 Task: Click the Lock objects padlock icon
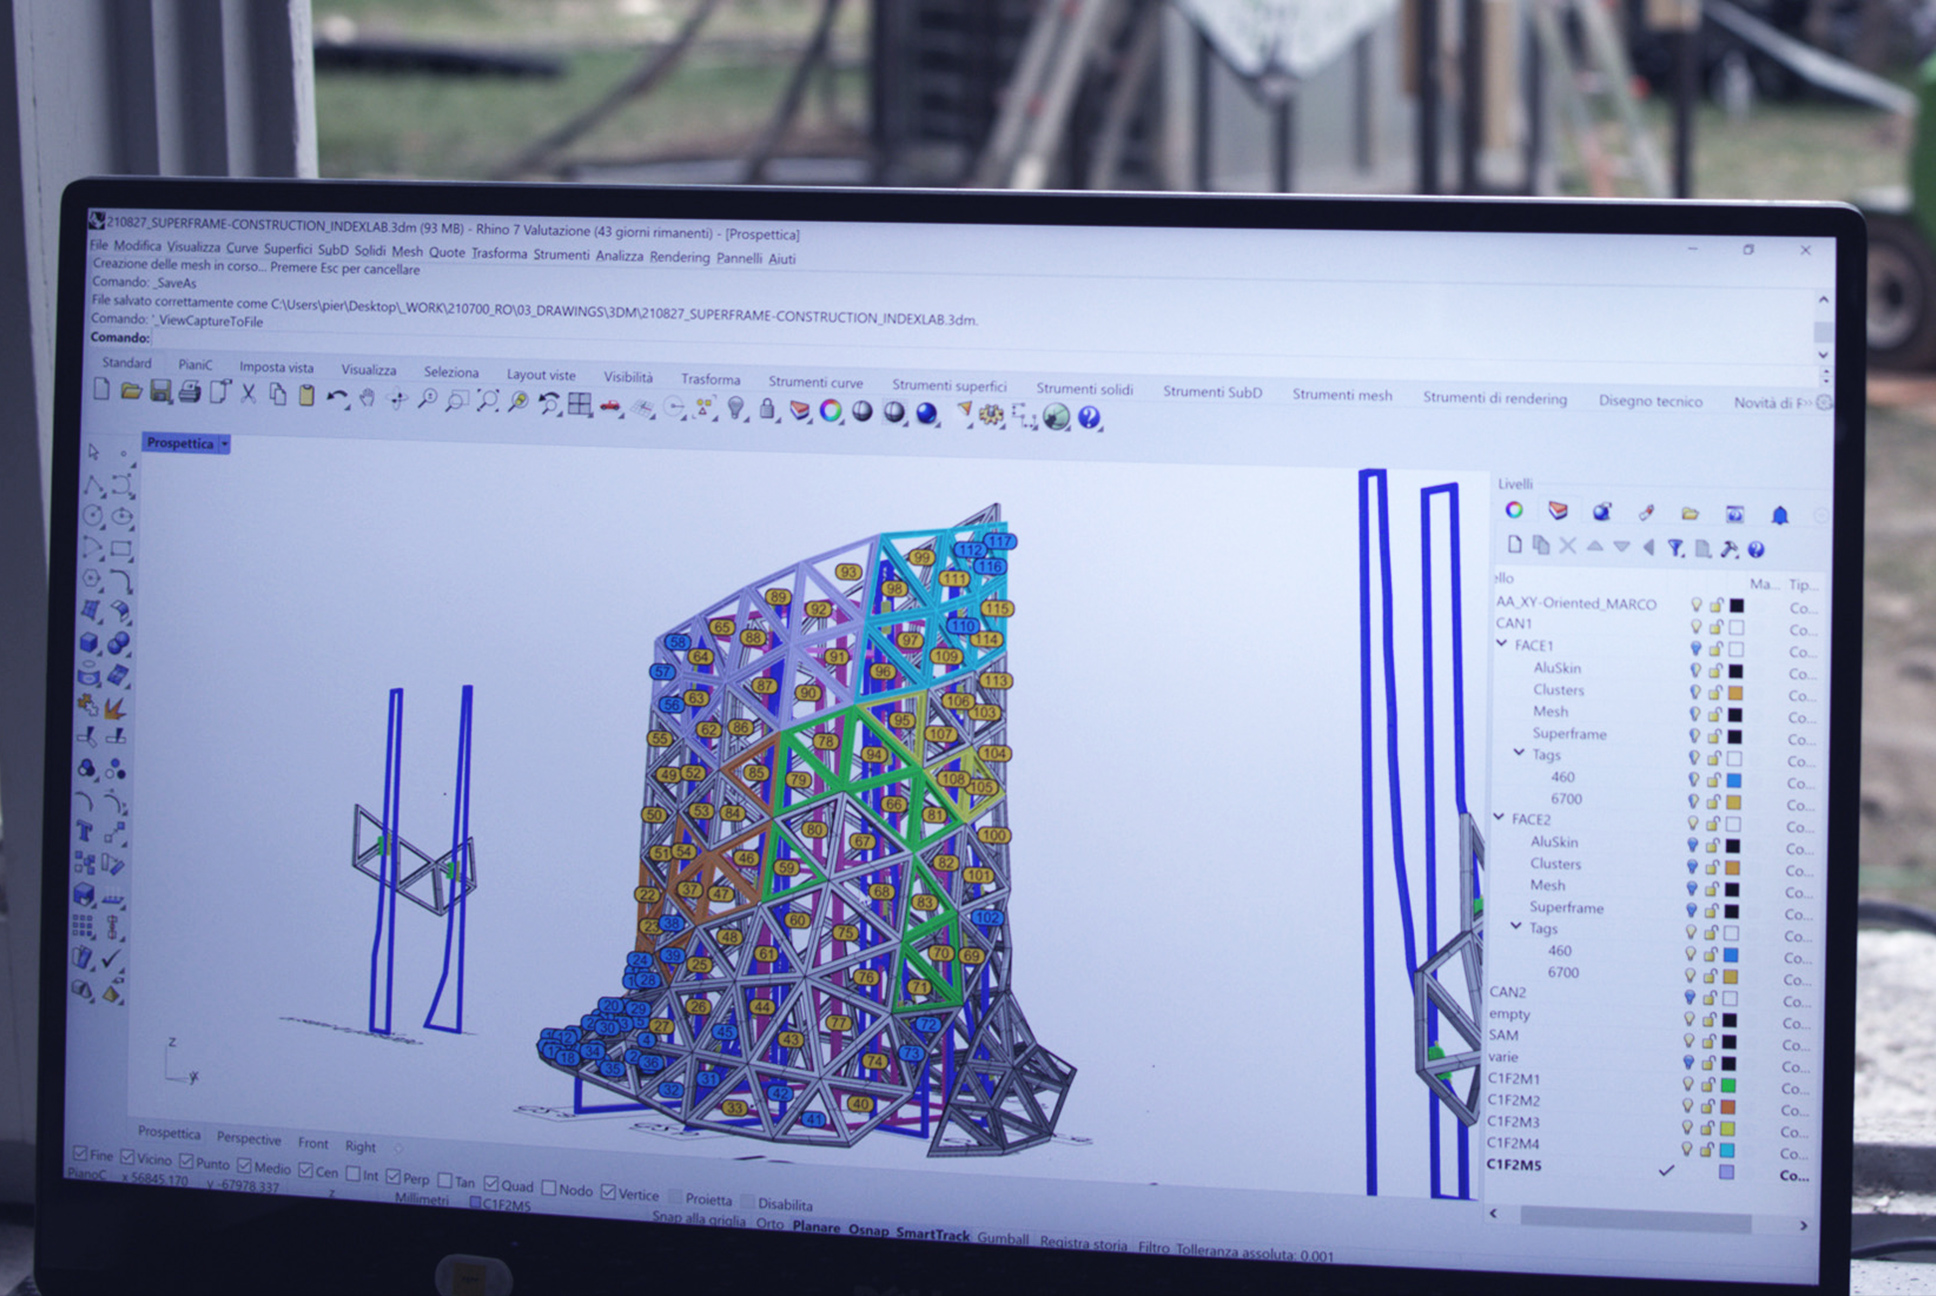[767, 409]
